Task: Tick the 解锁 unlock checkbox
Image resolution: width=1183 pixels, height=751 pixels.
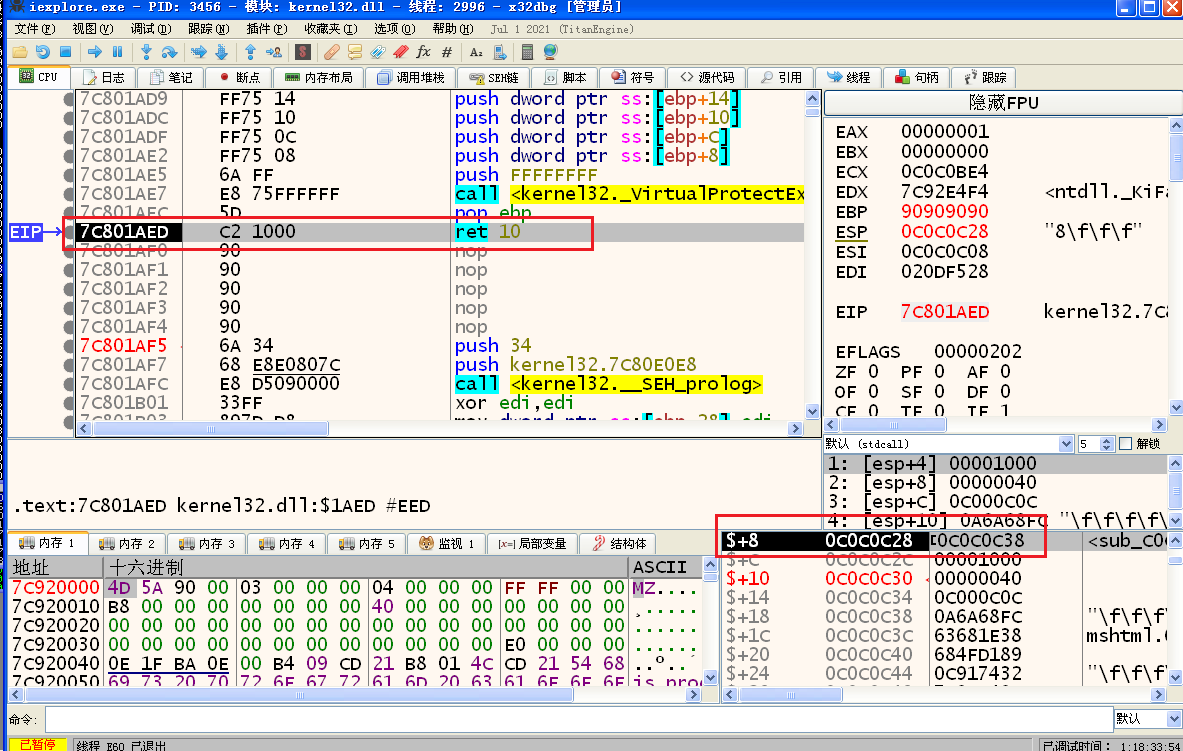Action: click(x=1126, y=444)
